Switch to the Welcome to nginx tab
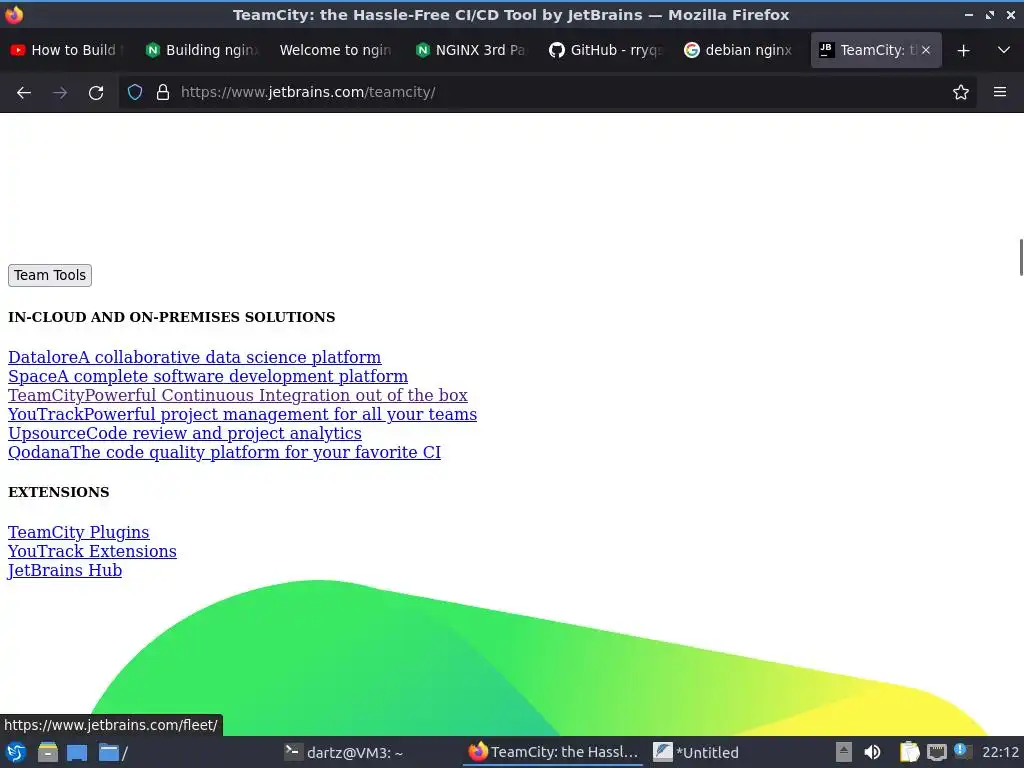The height and width of the screenshot is (768, 1024). (x=336, y=50)
